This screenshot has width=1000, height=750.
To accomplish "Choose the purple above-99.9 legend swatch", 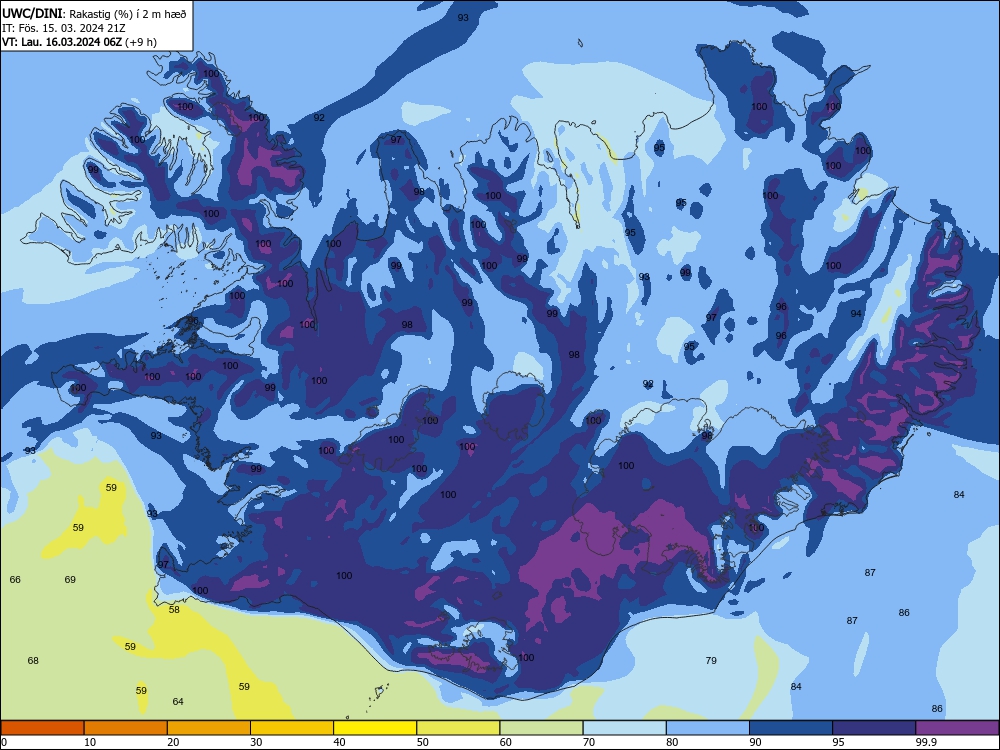I will (957, 728).
